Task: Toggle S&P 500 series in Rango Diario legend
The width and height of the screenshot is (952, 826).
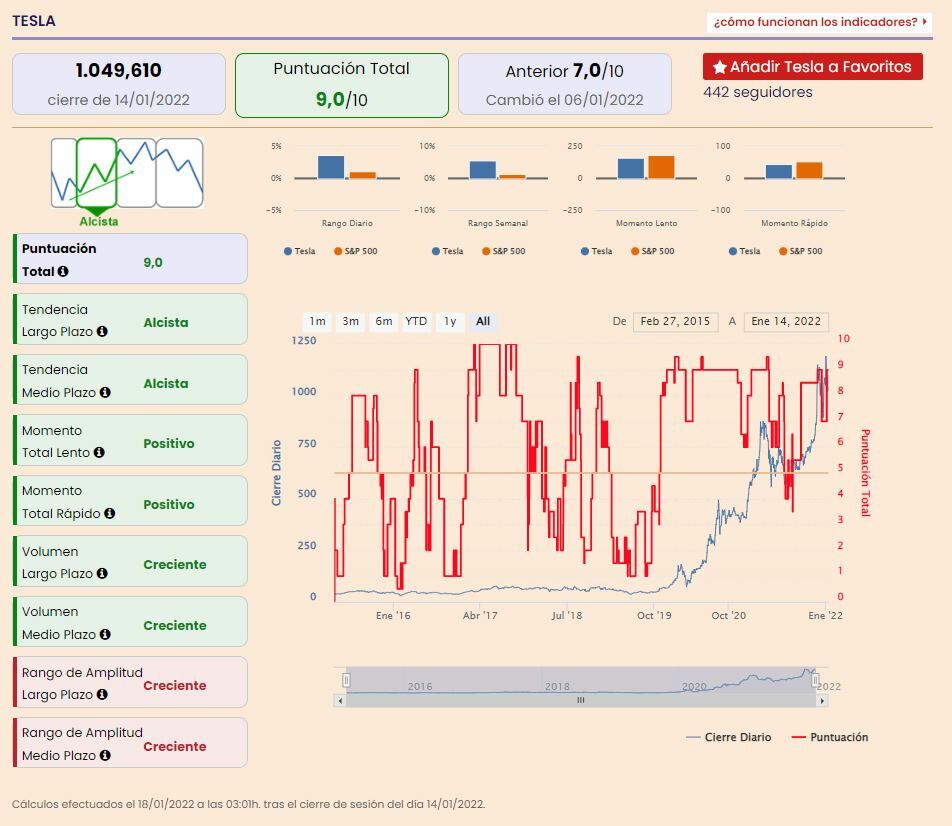Action: coord(356,251)
